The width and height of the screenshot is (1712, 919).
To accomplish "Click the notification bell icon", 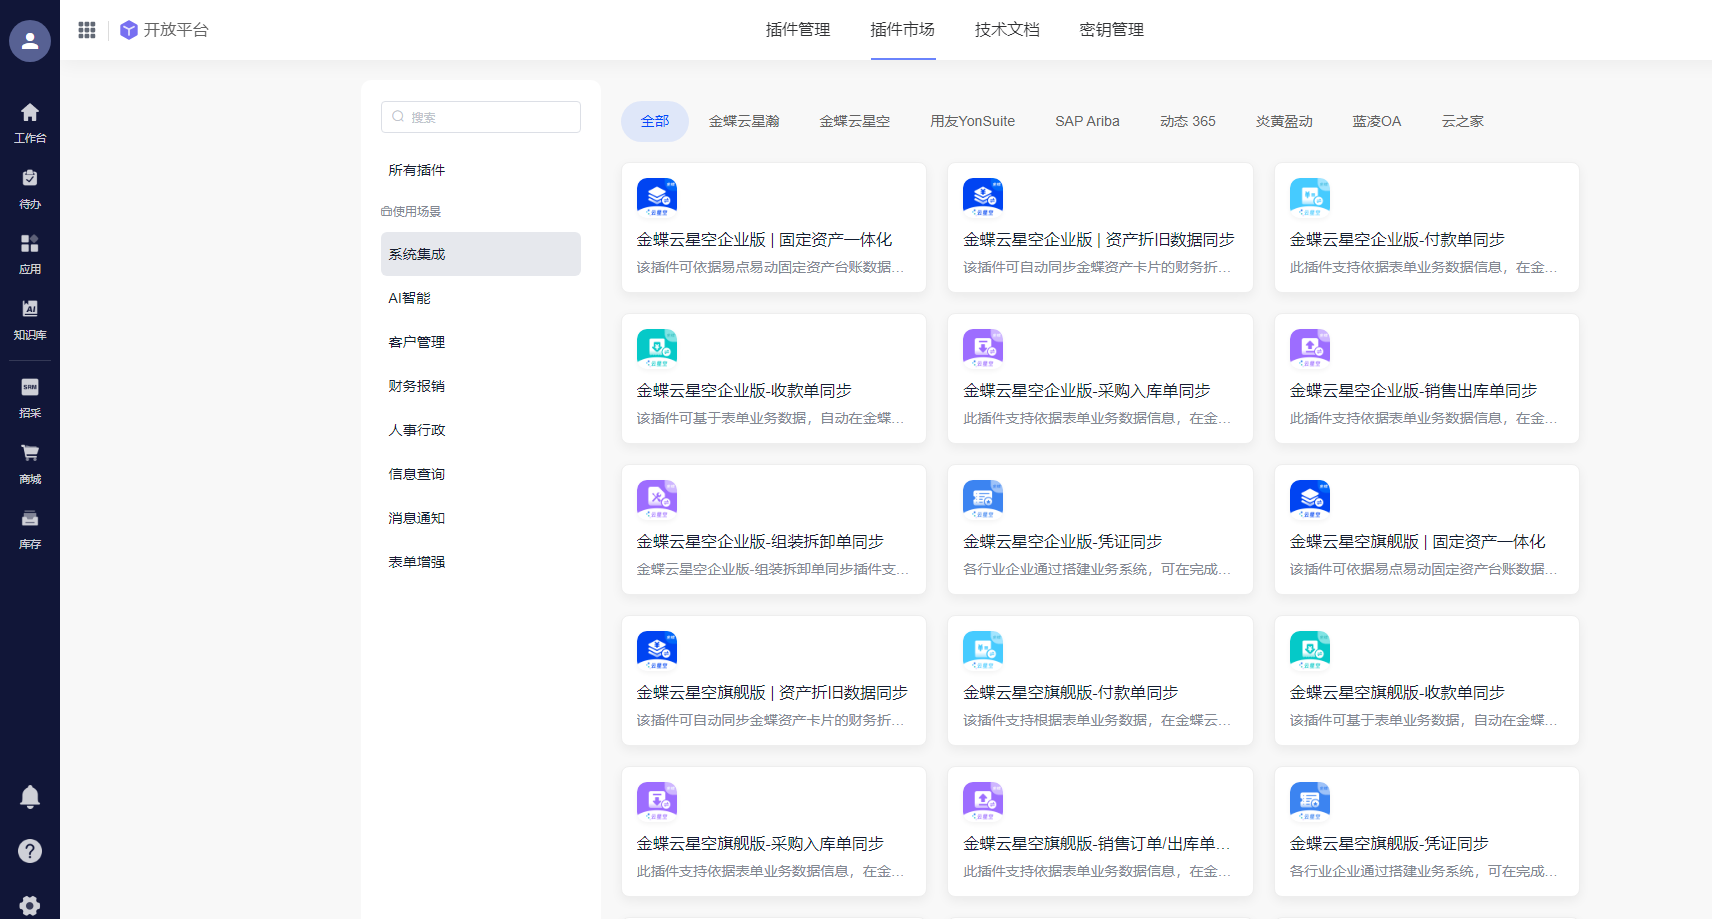I will pos(30,797).
